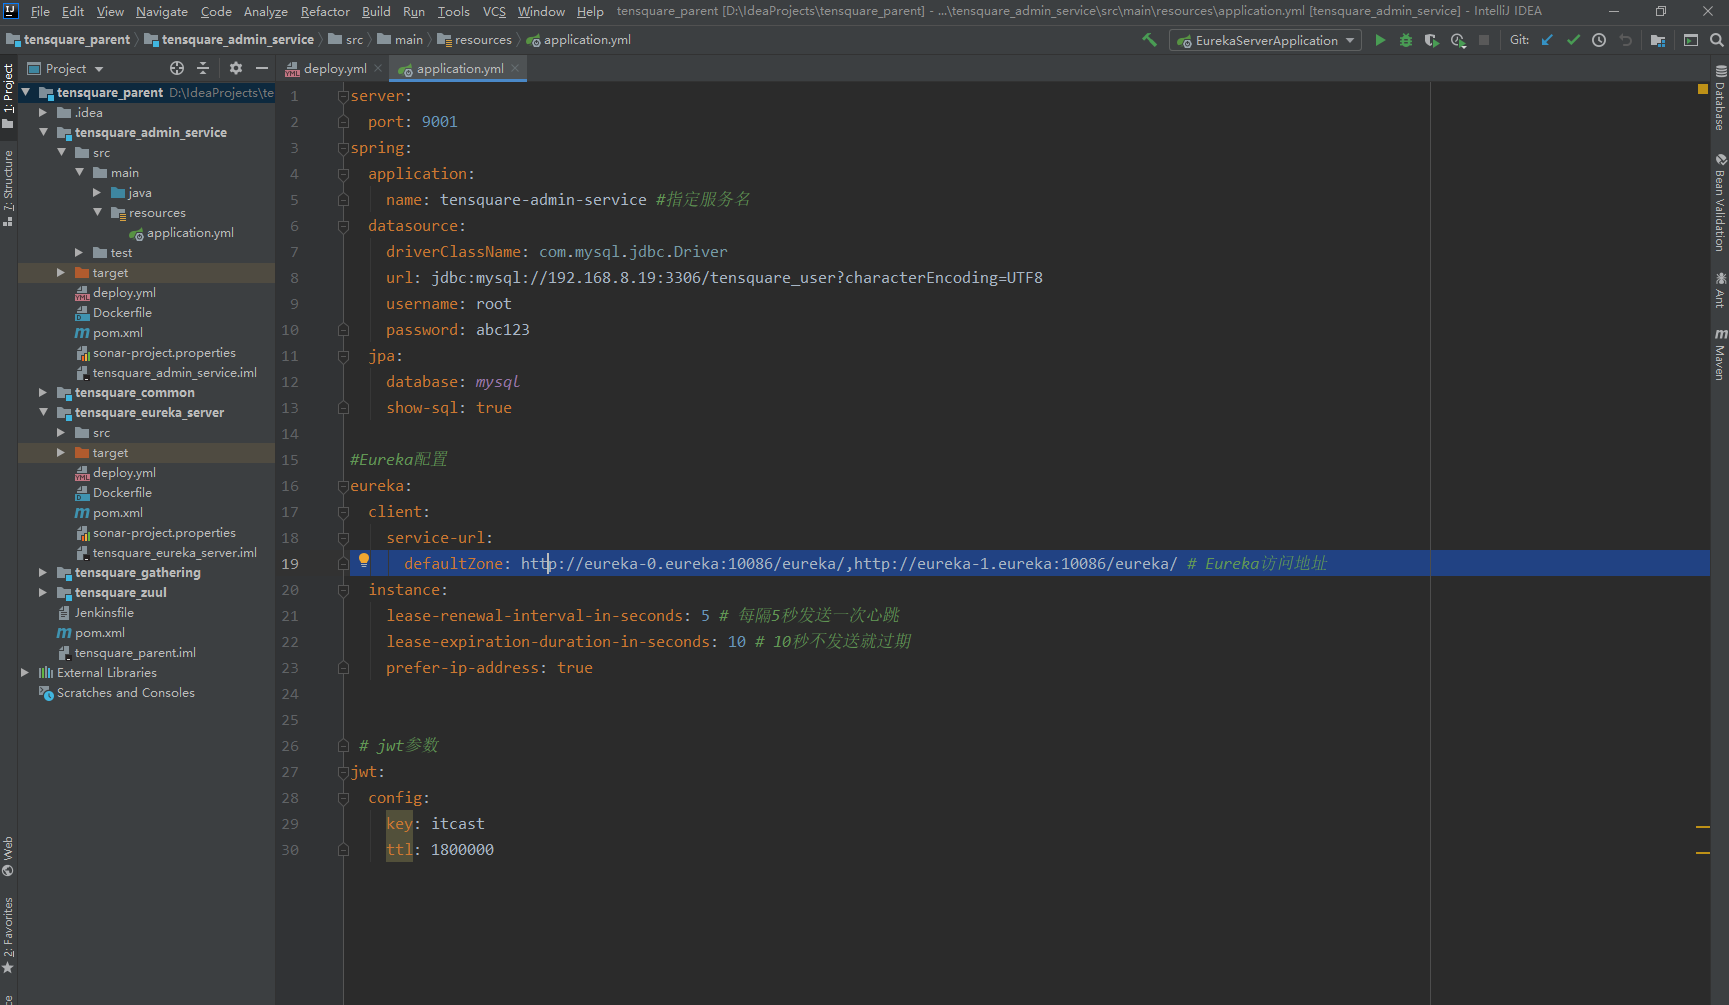Click the yellow intention bulb on line 19
Viewport: 1729px width, 1005px height.
pyautogui.click(x=364, y=562)
